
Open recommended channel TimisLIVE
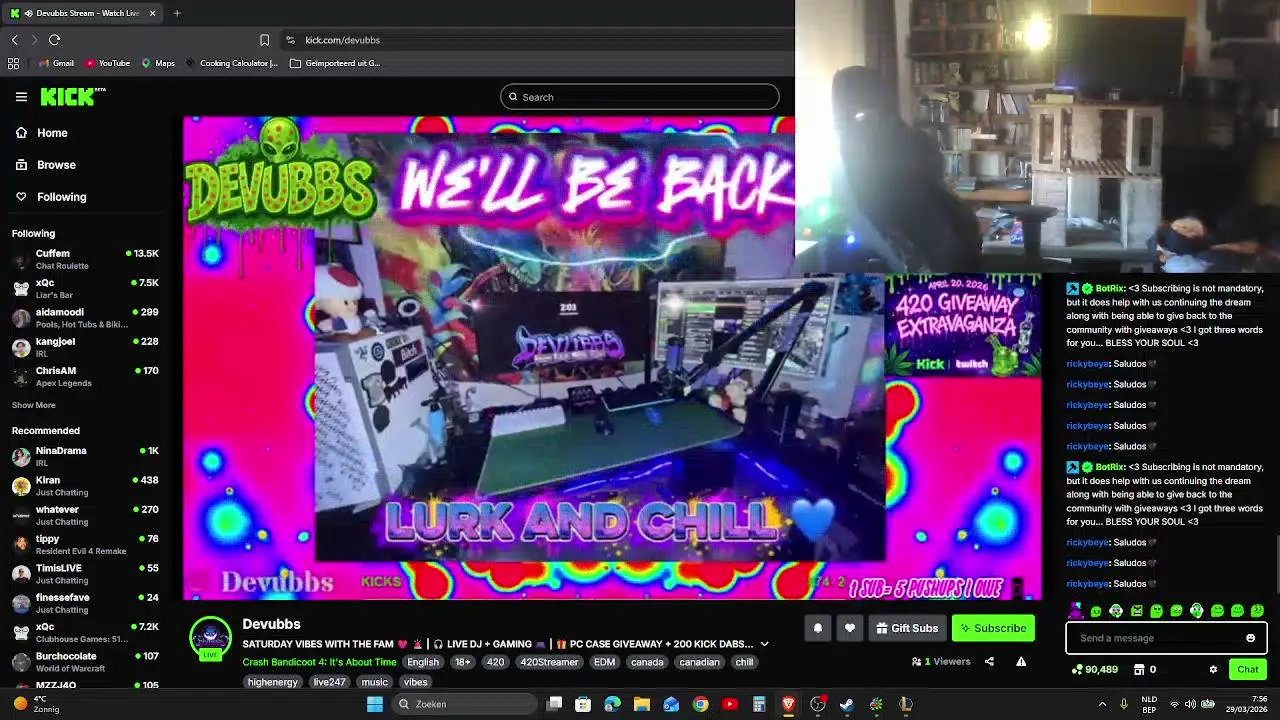[x=85, y=573]
